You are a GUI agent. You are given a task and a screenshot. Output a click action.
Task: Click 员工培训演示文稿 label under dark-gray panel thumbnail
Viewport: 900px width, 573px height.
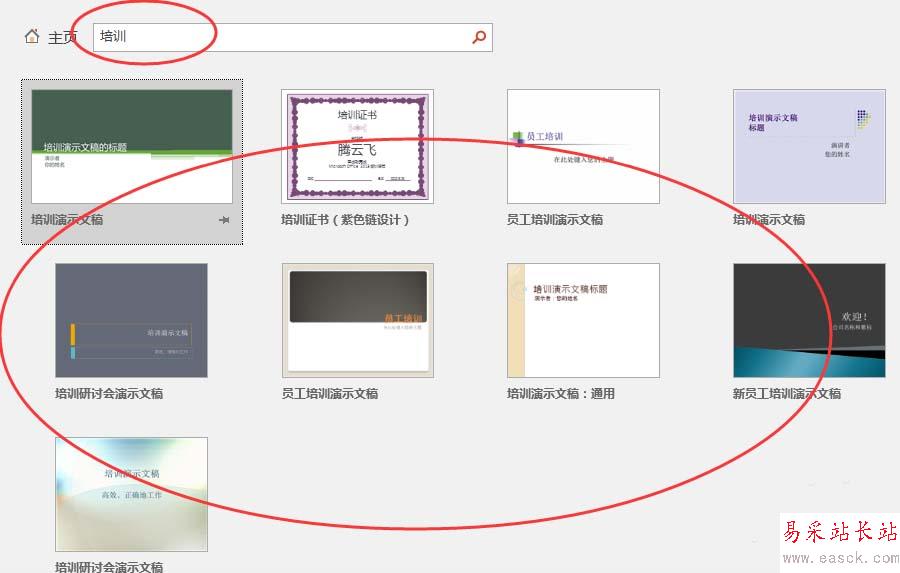[329, 394]
